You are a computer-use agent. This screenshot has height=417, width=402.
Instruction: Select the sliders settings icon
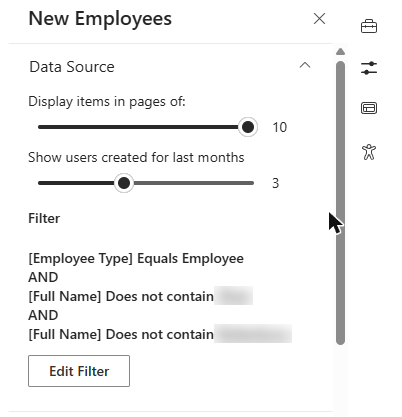pyautogui.click(x=369, y=68)
